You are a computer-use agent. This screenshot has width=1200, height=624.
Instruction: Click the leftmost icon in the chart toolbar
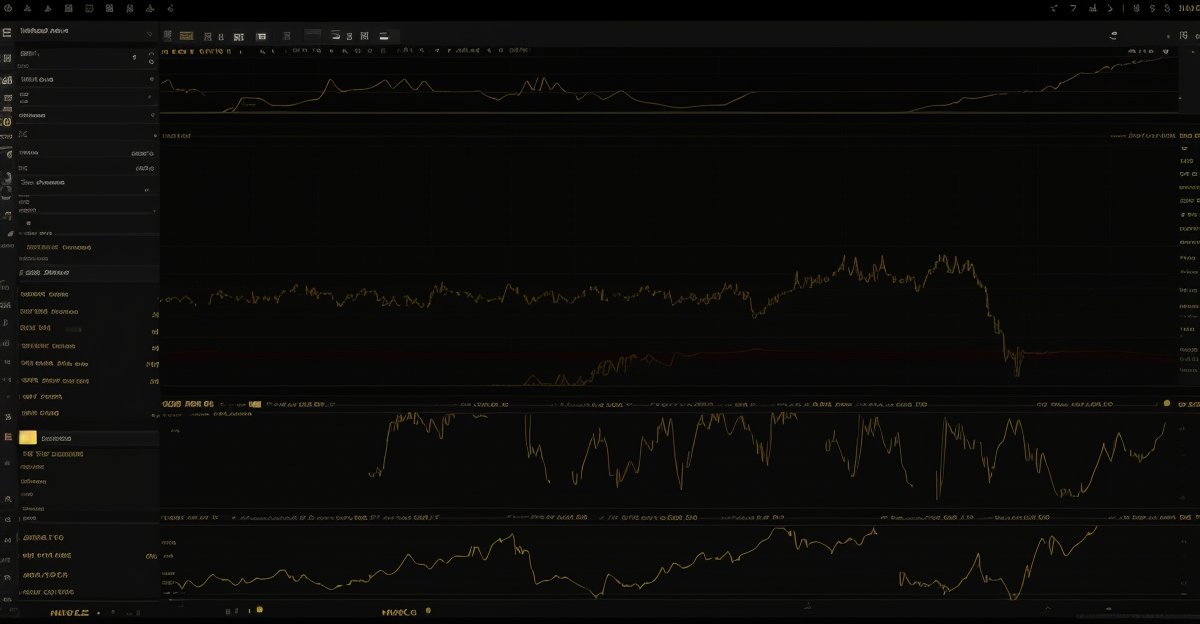[167, 36]
